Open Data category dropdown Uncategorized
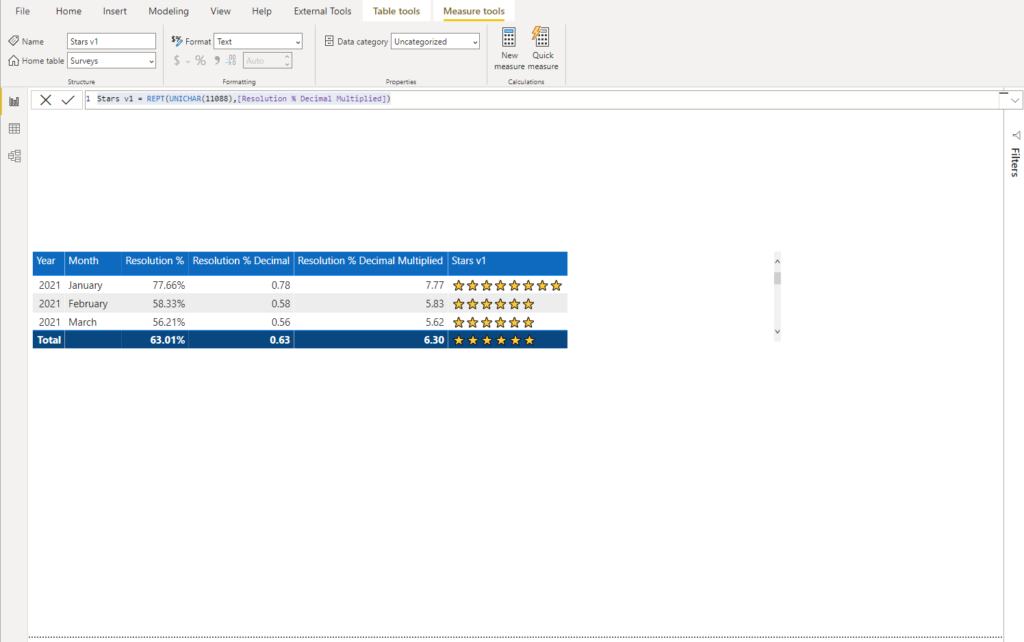The image size is (1024, 642). [x=435, y=41]
